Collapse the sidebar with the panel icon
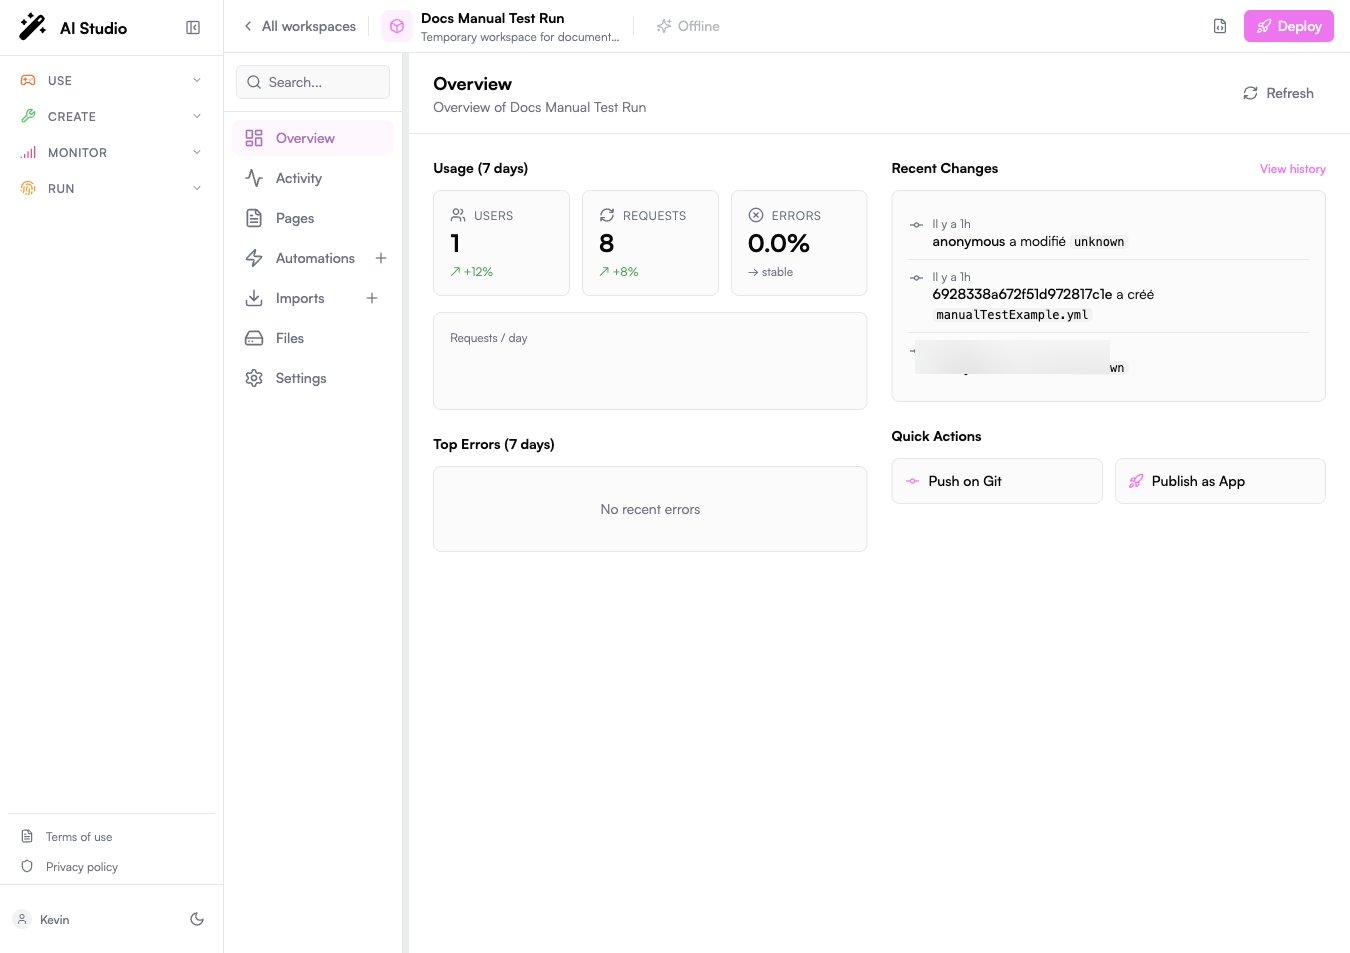1350x953 pixels. pos(193,28)
